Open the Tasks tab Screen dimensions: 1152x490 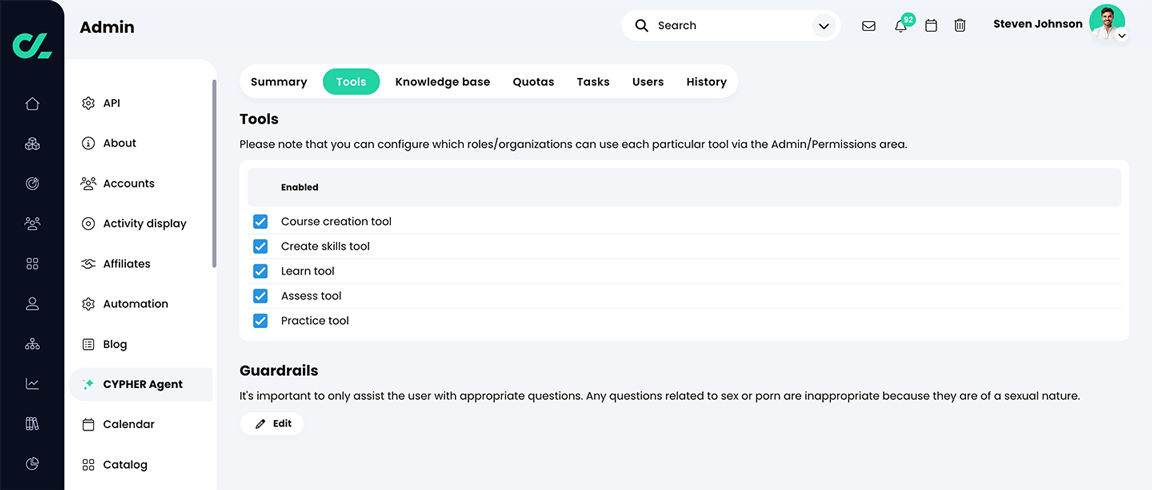click(593, 82)
